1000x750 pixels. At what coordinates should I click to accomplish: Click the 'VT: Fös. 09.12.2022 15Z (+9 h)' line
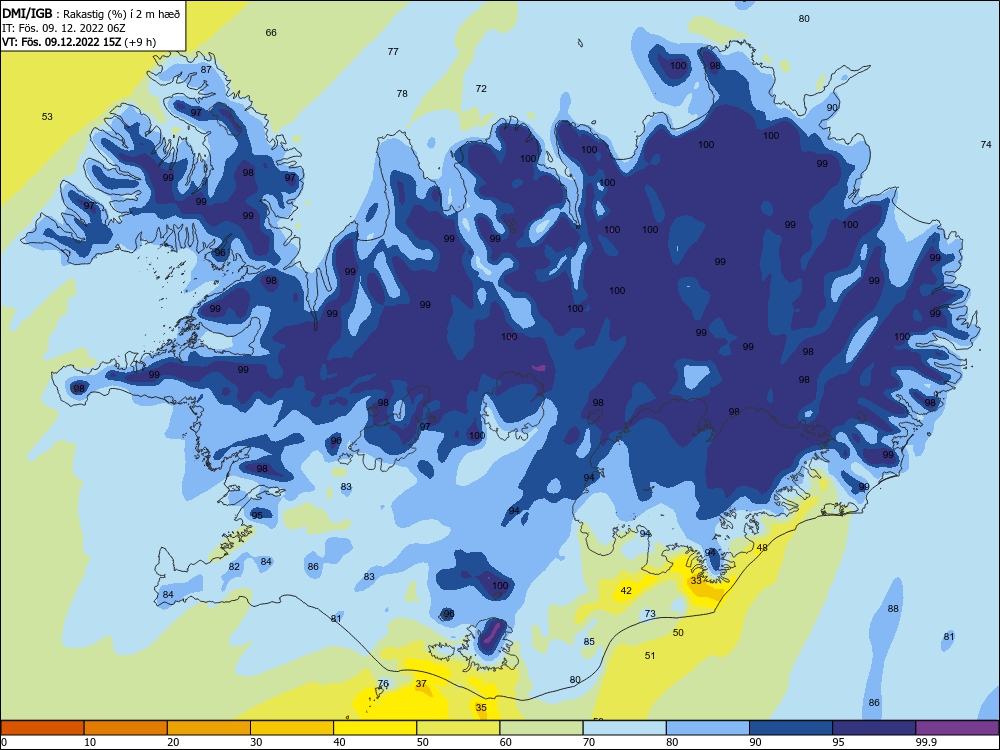[x=78, y=42]
